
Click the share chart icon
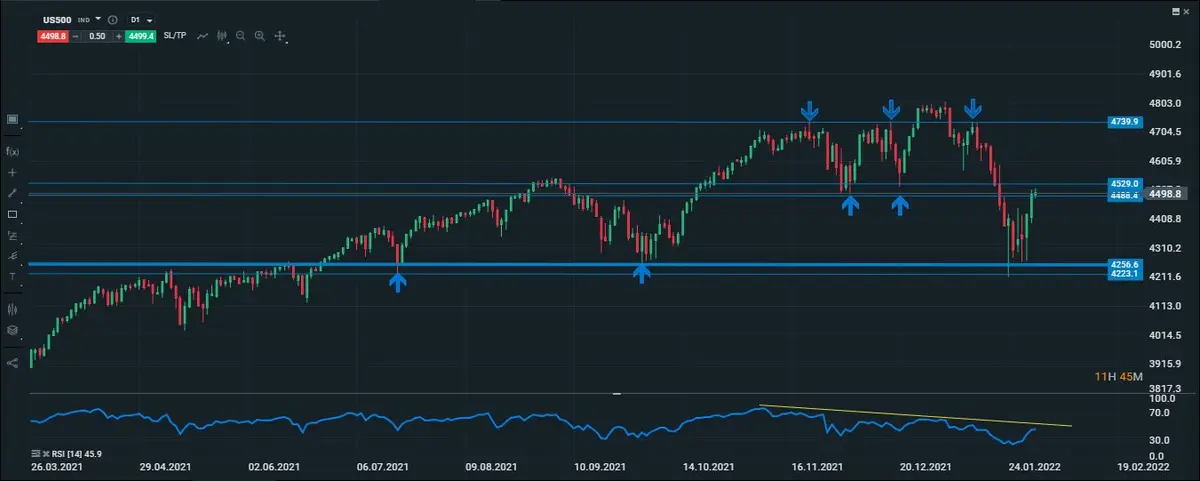click(12, 363)
